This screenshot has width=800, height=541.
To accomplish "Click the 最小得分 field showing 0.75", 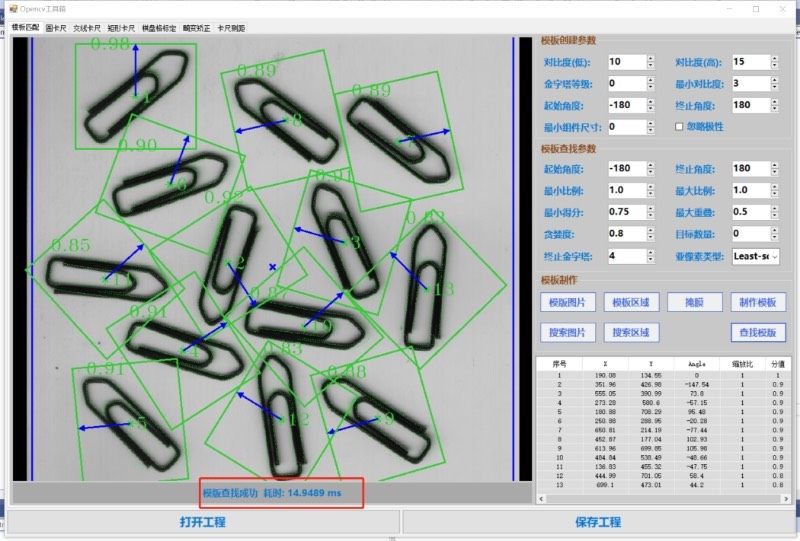I will coord(627,212).
